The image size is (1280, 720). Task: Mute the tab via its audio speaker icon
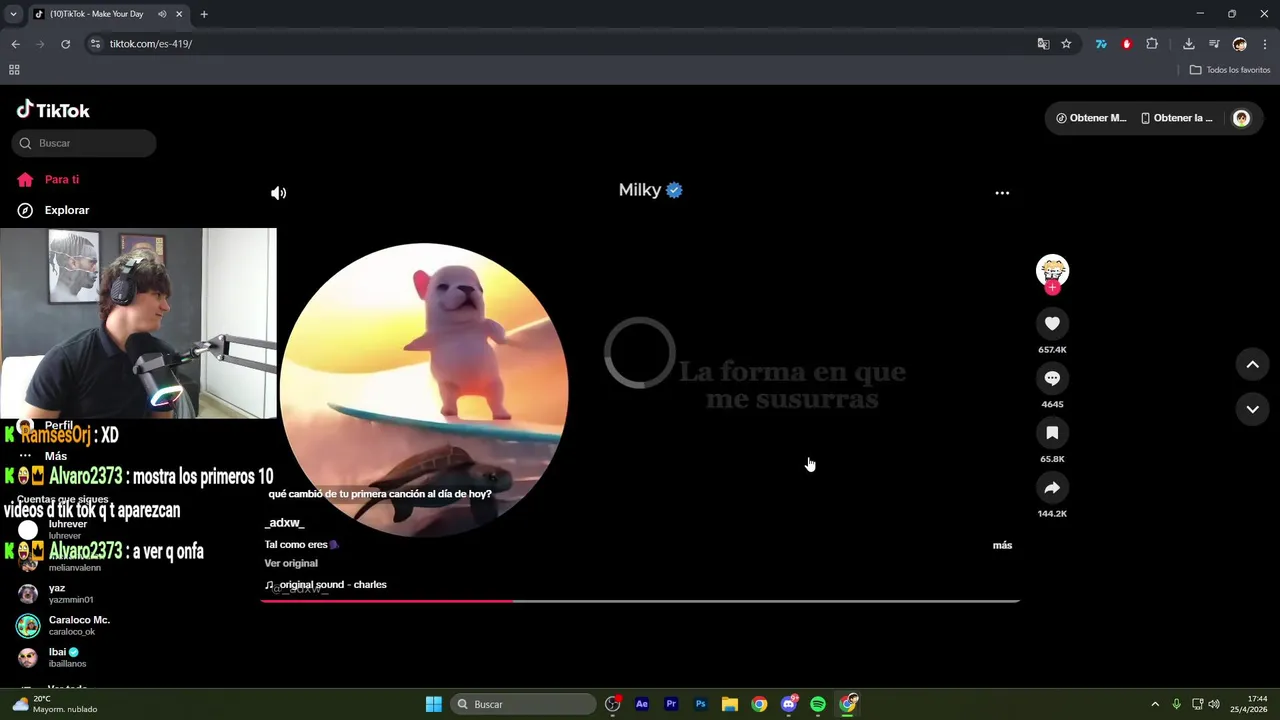[x=162, y=14]
